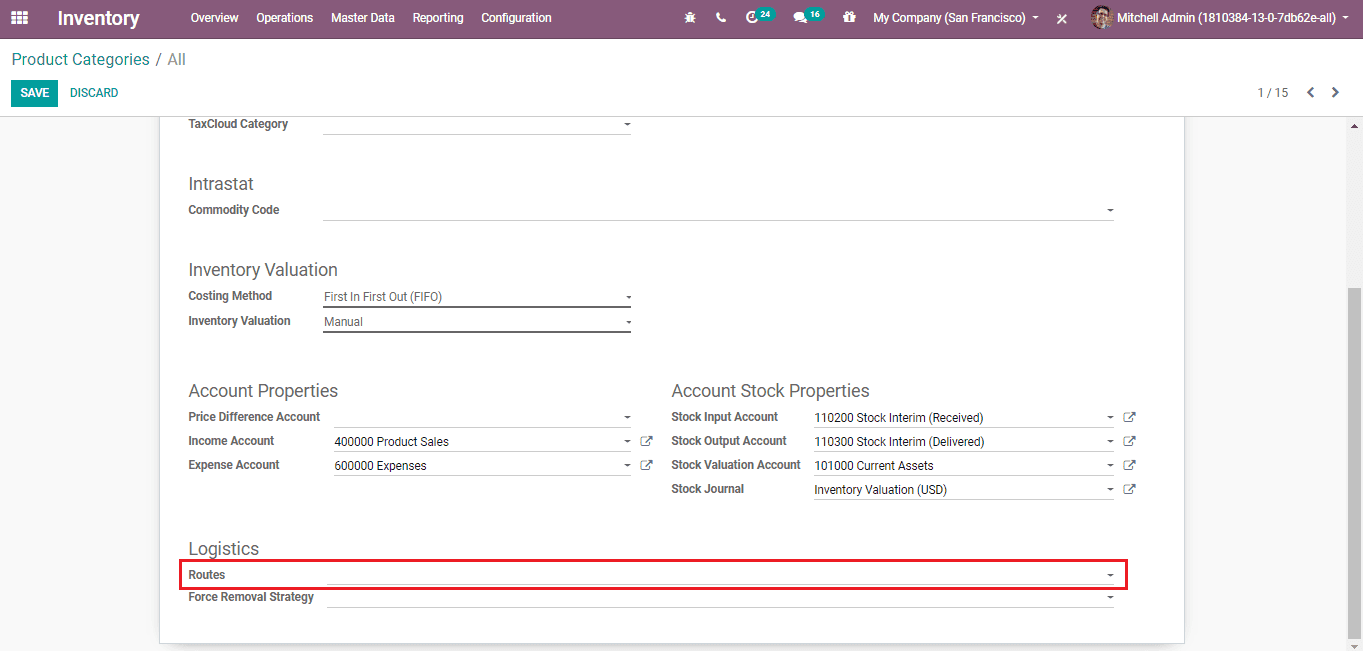Screen dimensions: 1363x651
Task: Open Configuration menu
Action: (x=516, y=18)
